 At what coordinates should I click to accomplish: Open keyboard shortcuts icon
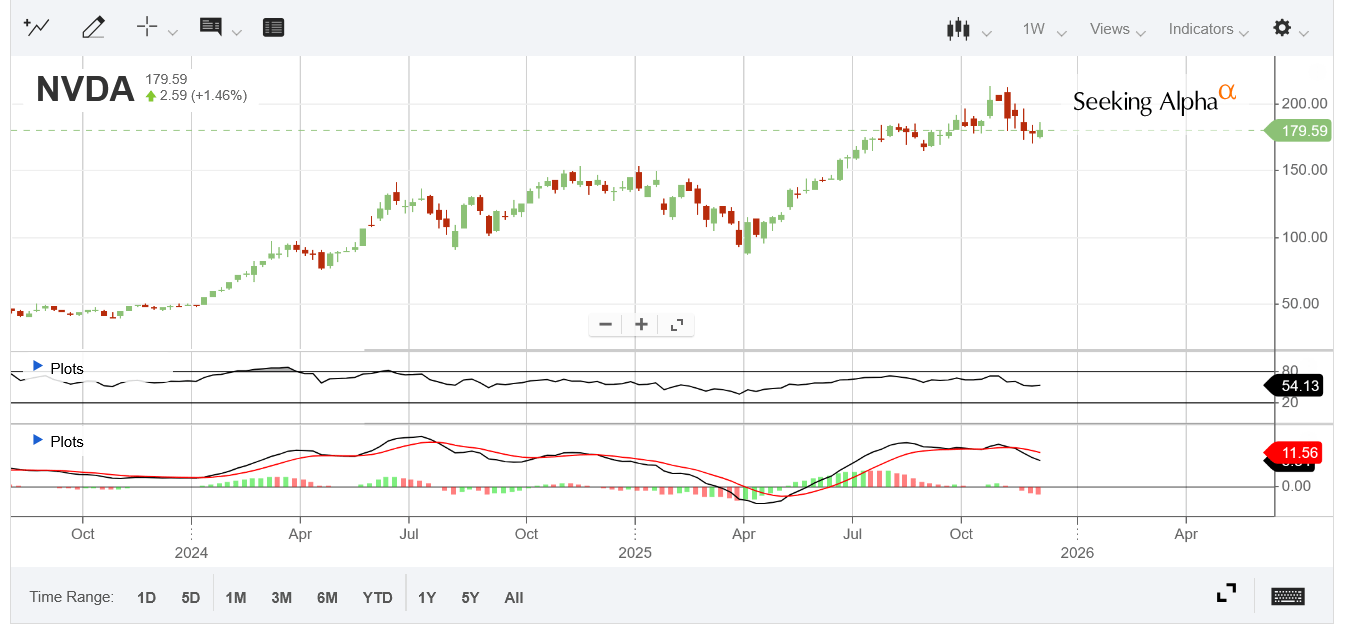[1288, 596]
